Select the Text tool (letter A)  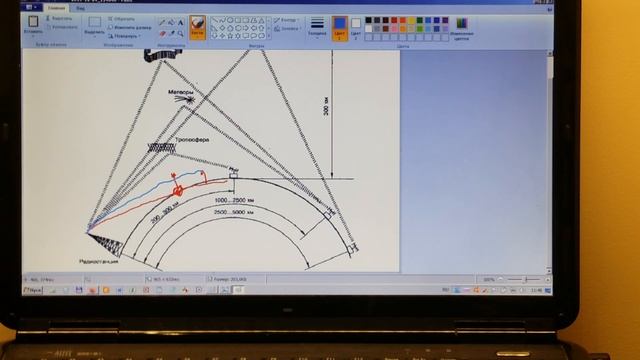180,22
